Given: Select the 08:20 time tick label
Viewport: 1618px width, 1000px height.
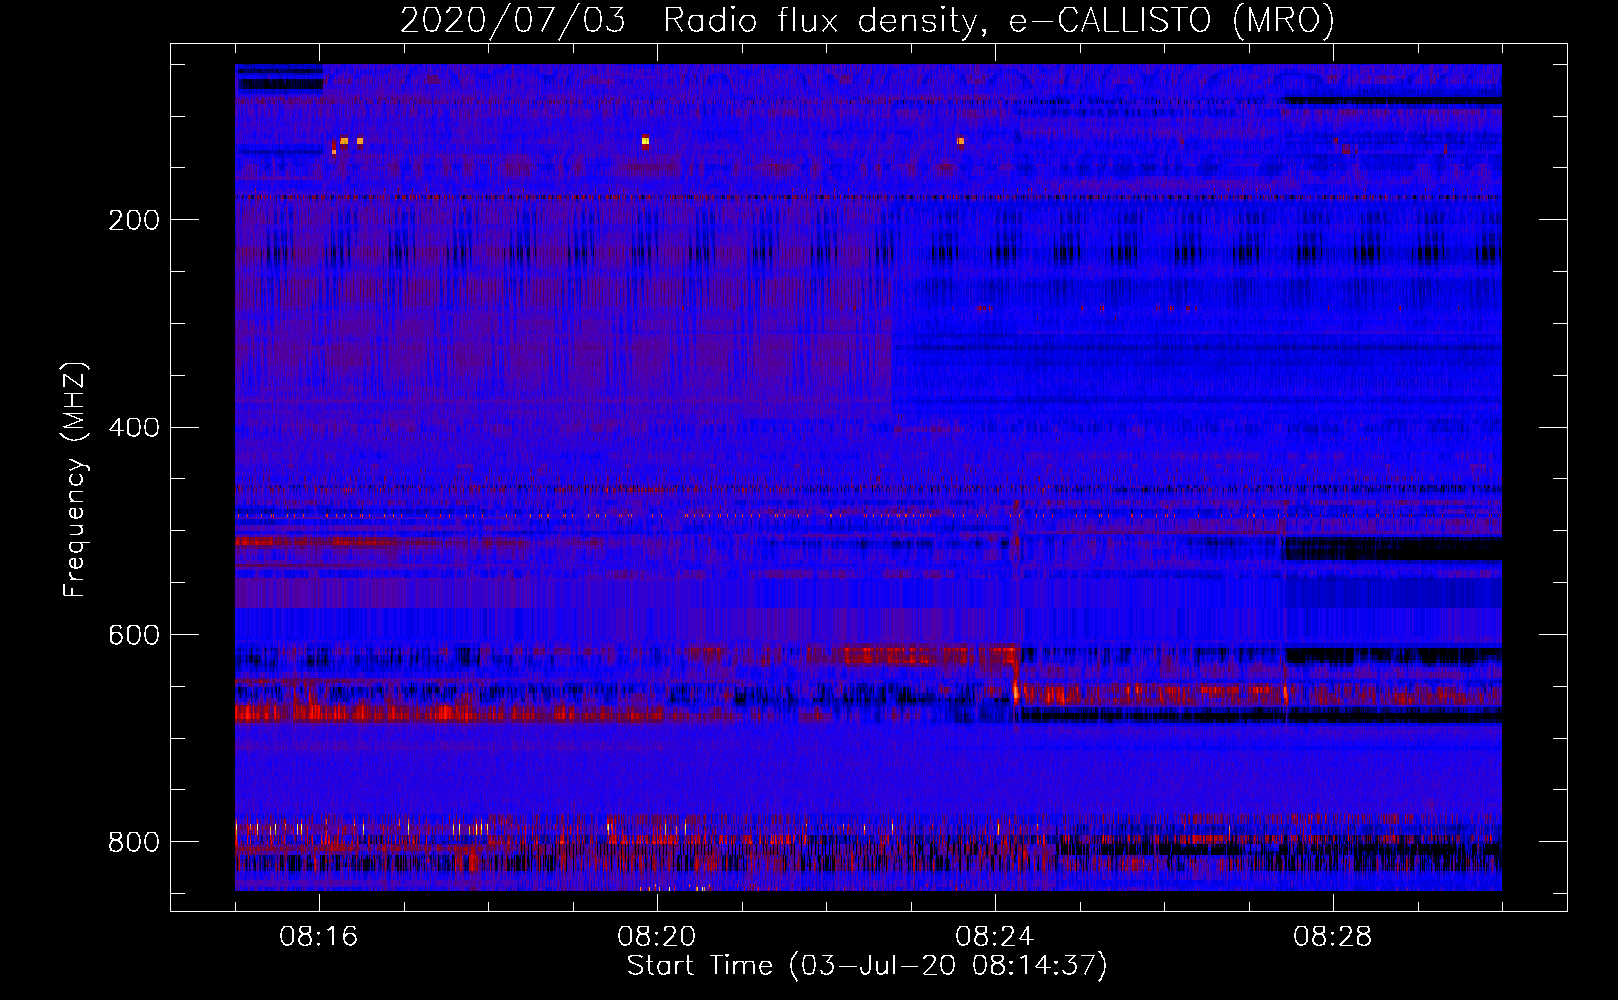Looking at the screenshot, I should [657, 937].
